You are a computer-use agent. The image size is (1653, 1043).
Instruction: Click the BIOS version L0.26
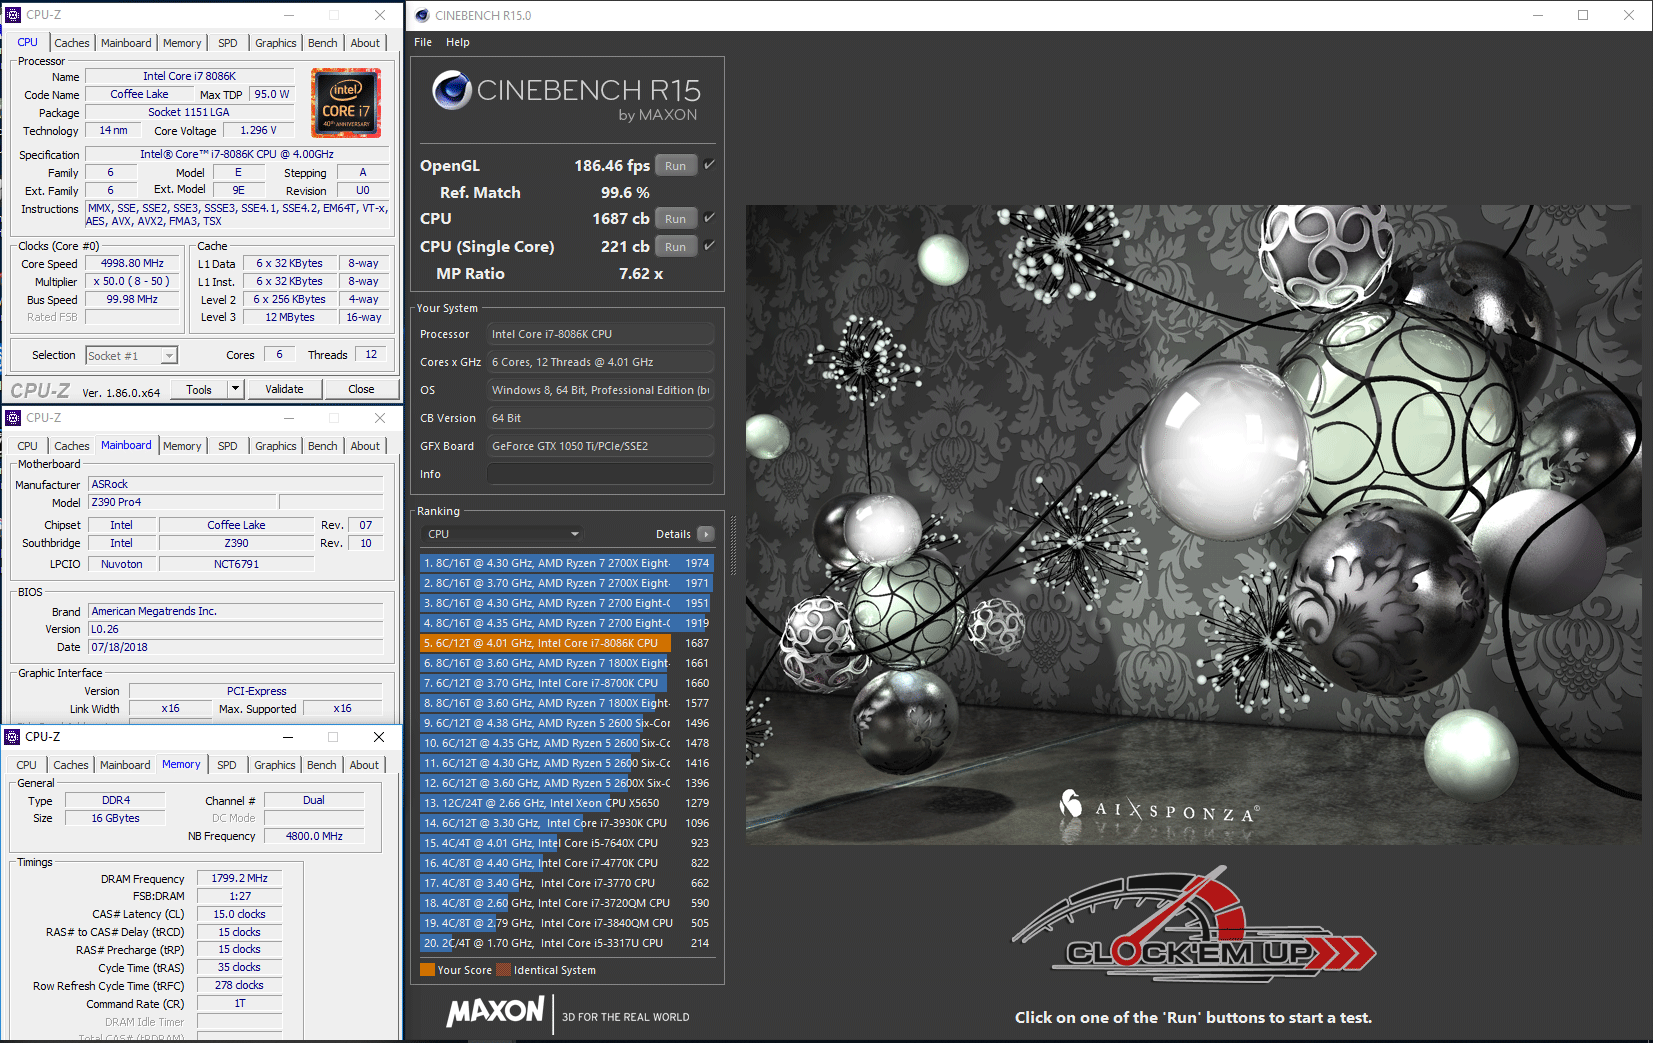236,629
